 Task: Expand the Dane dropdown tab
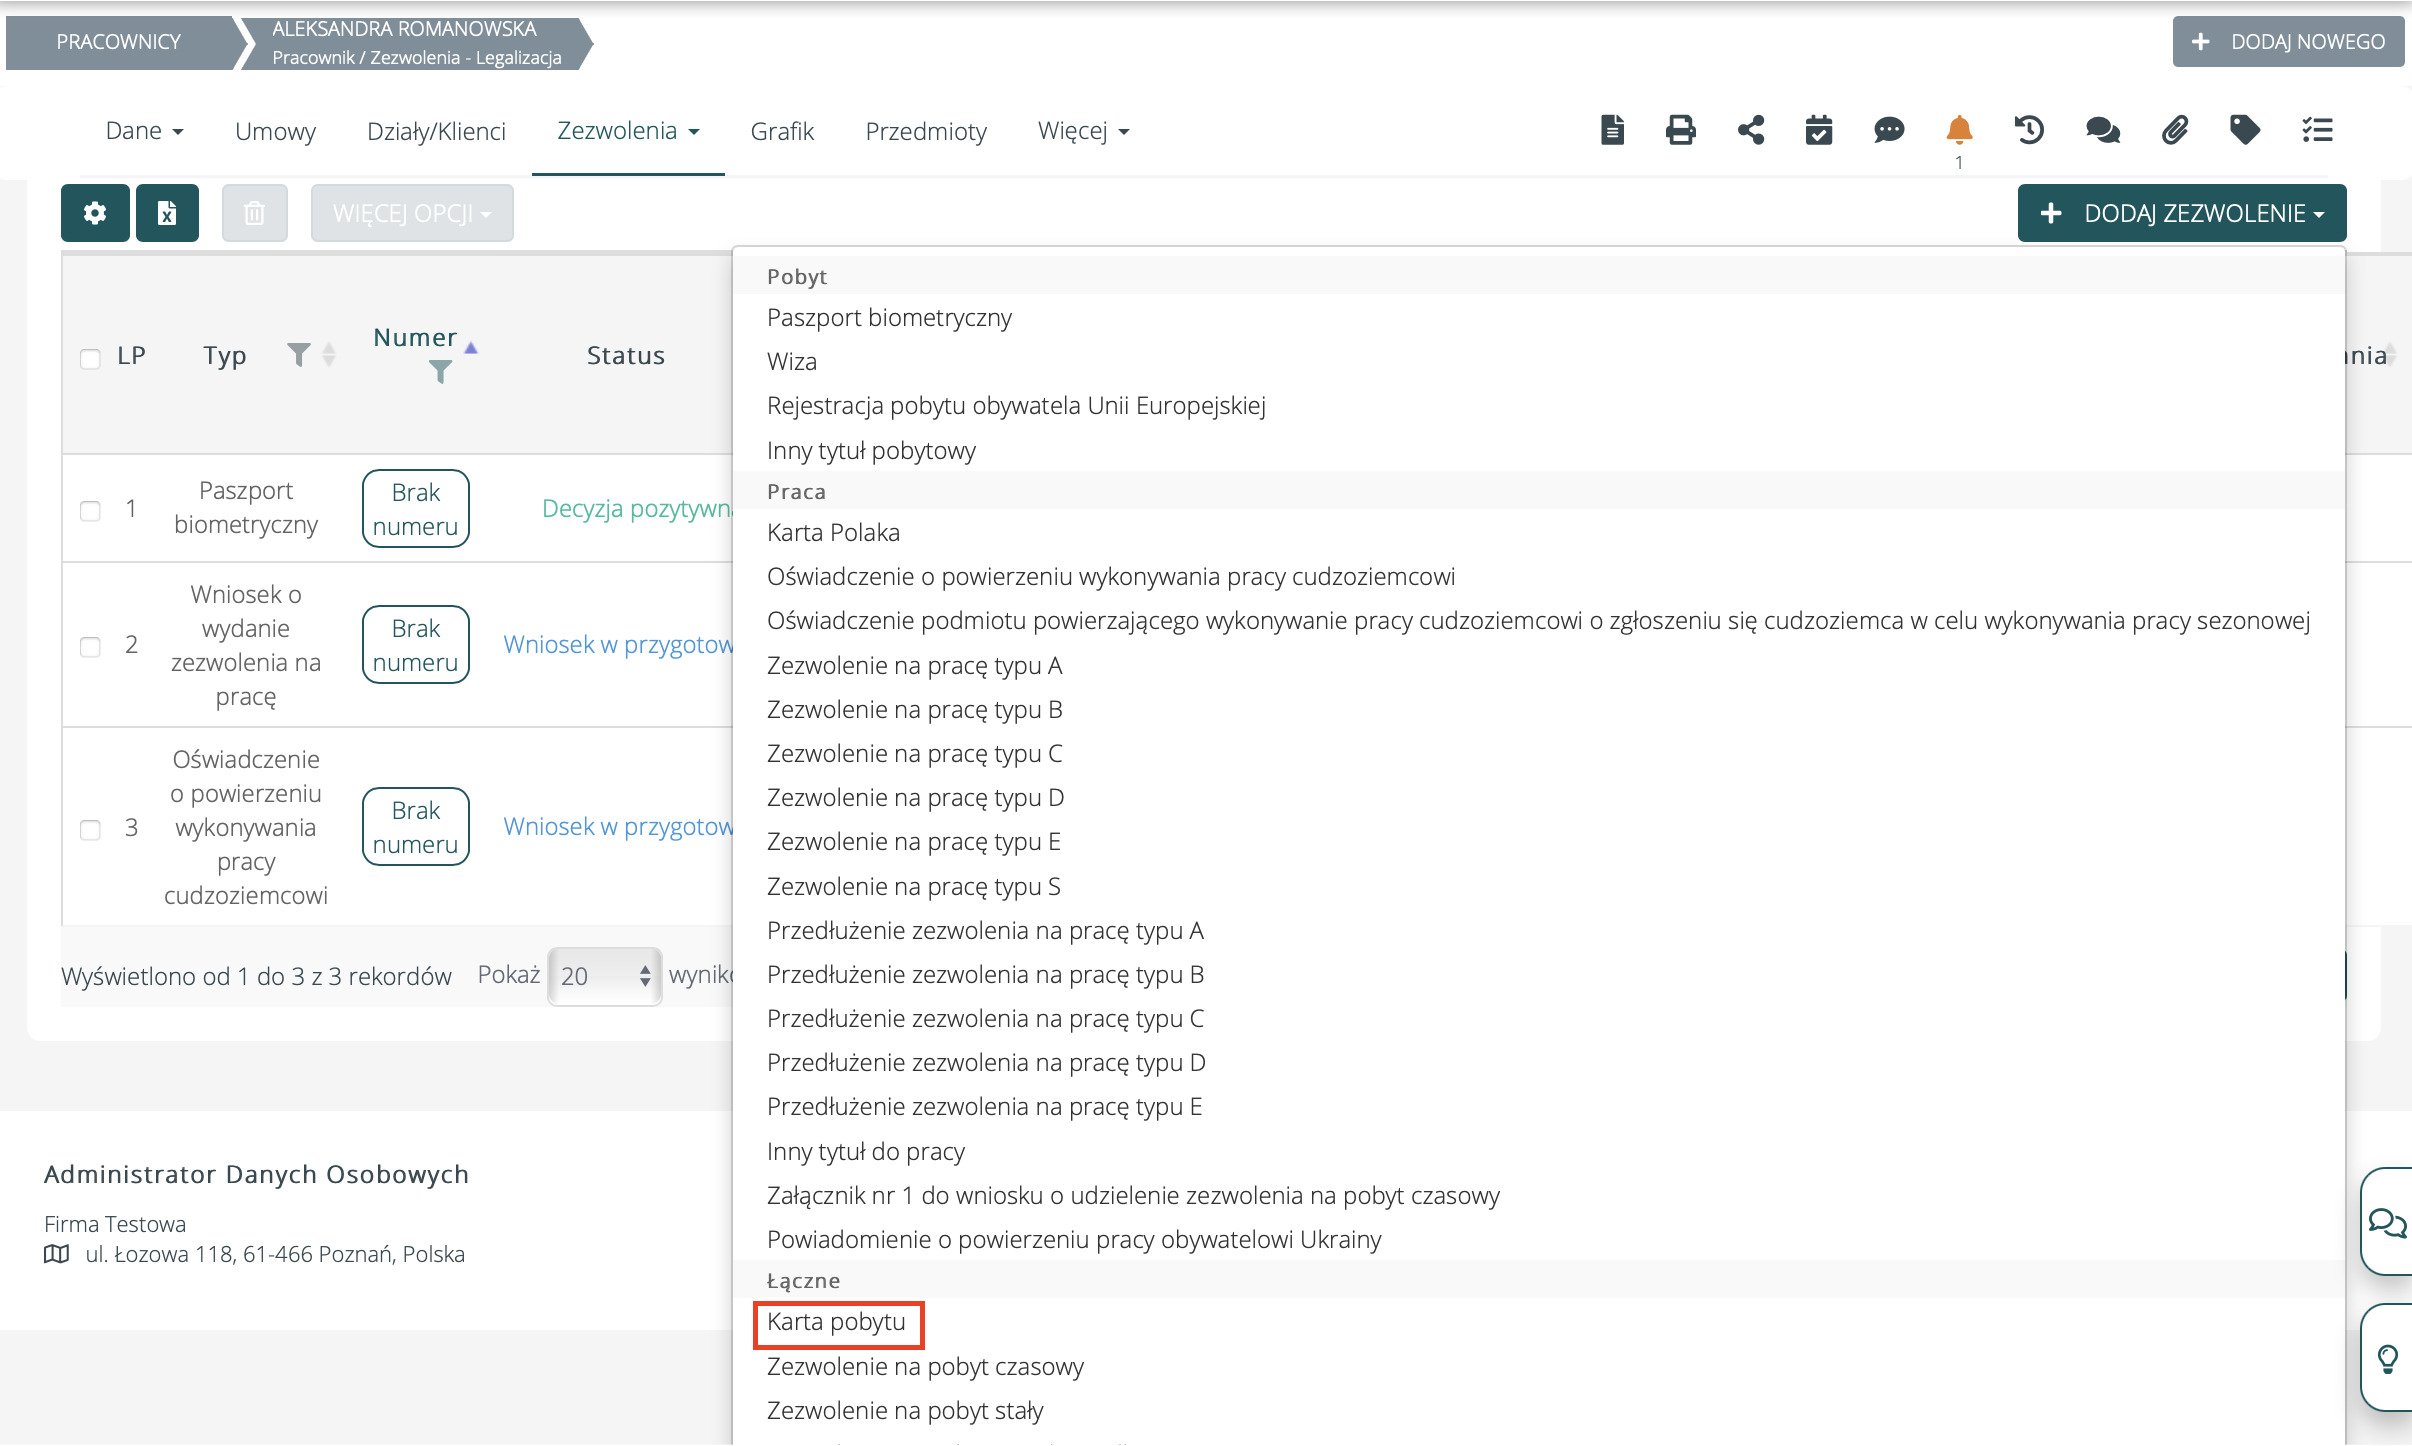144,131
